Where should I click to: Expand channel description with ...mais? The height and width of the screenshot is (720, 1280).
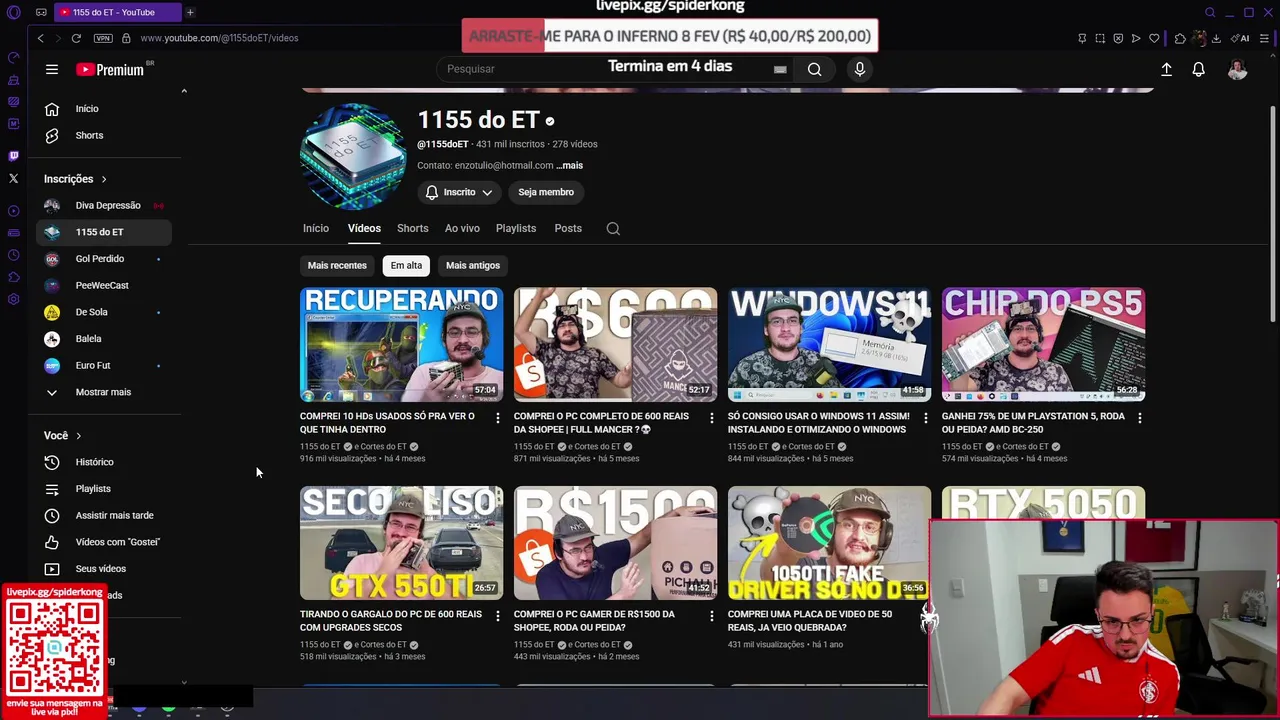pos(569,165)
